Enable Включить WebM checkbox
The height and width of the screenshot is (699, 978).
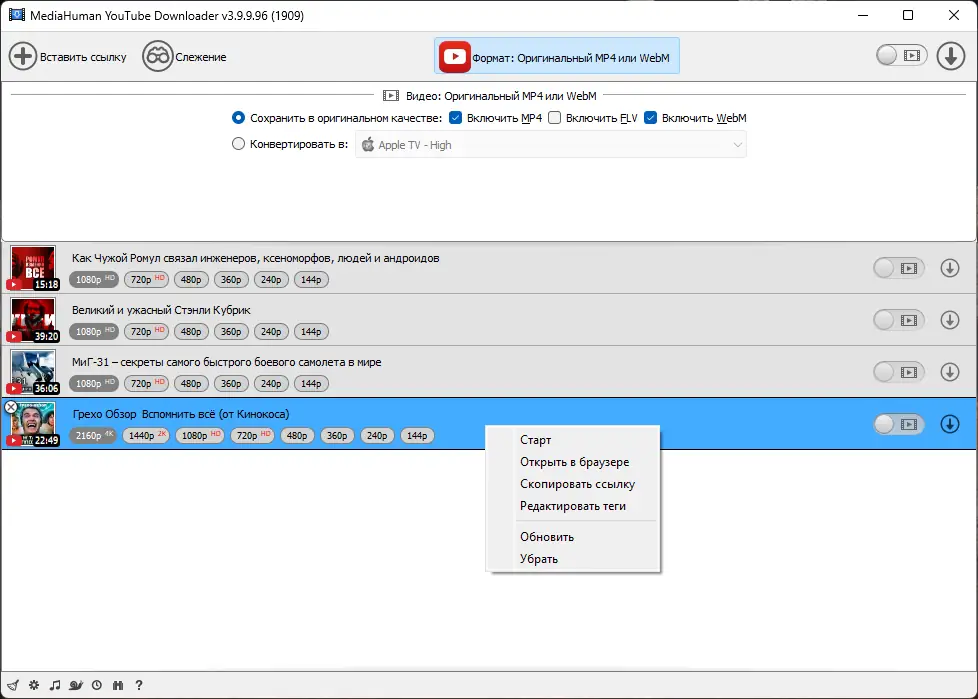[650, 117]
